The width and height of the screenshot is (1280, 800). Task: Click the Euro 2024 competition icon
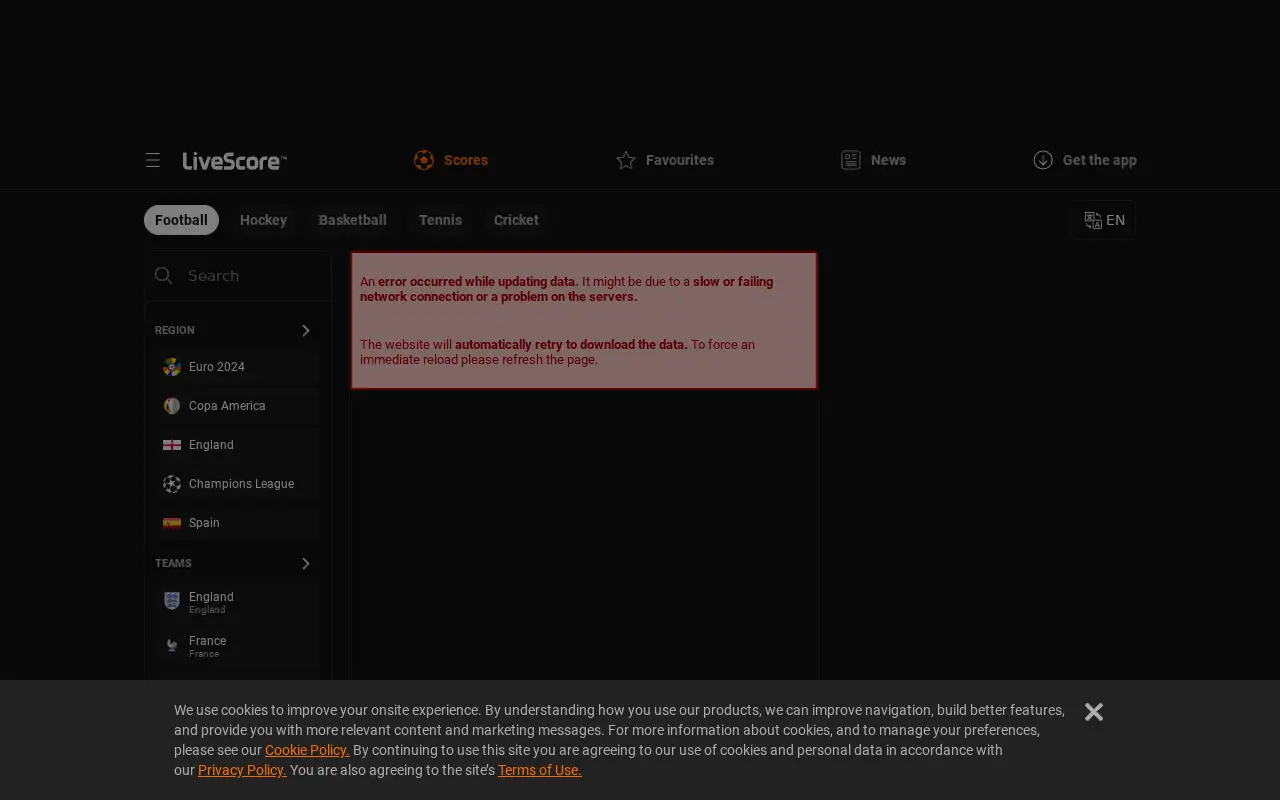pyautogui.click(x=172, y=367)
